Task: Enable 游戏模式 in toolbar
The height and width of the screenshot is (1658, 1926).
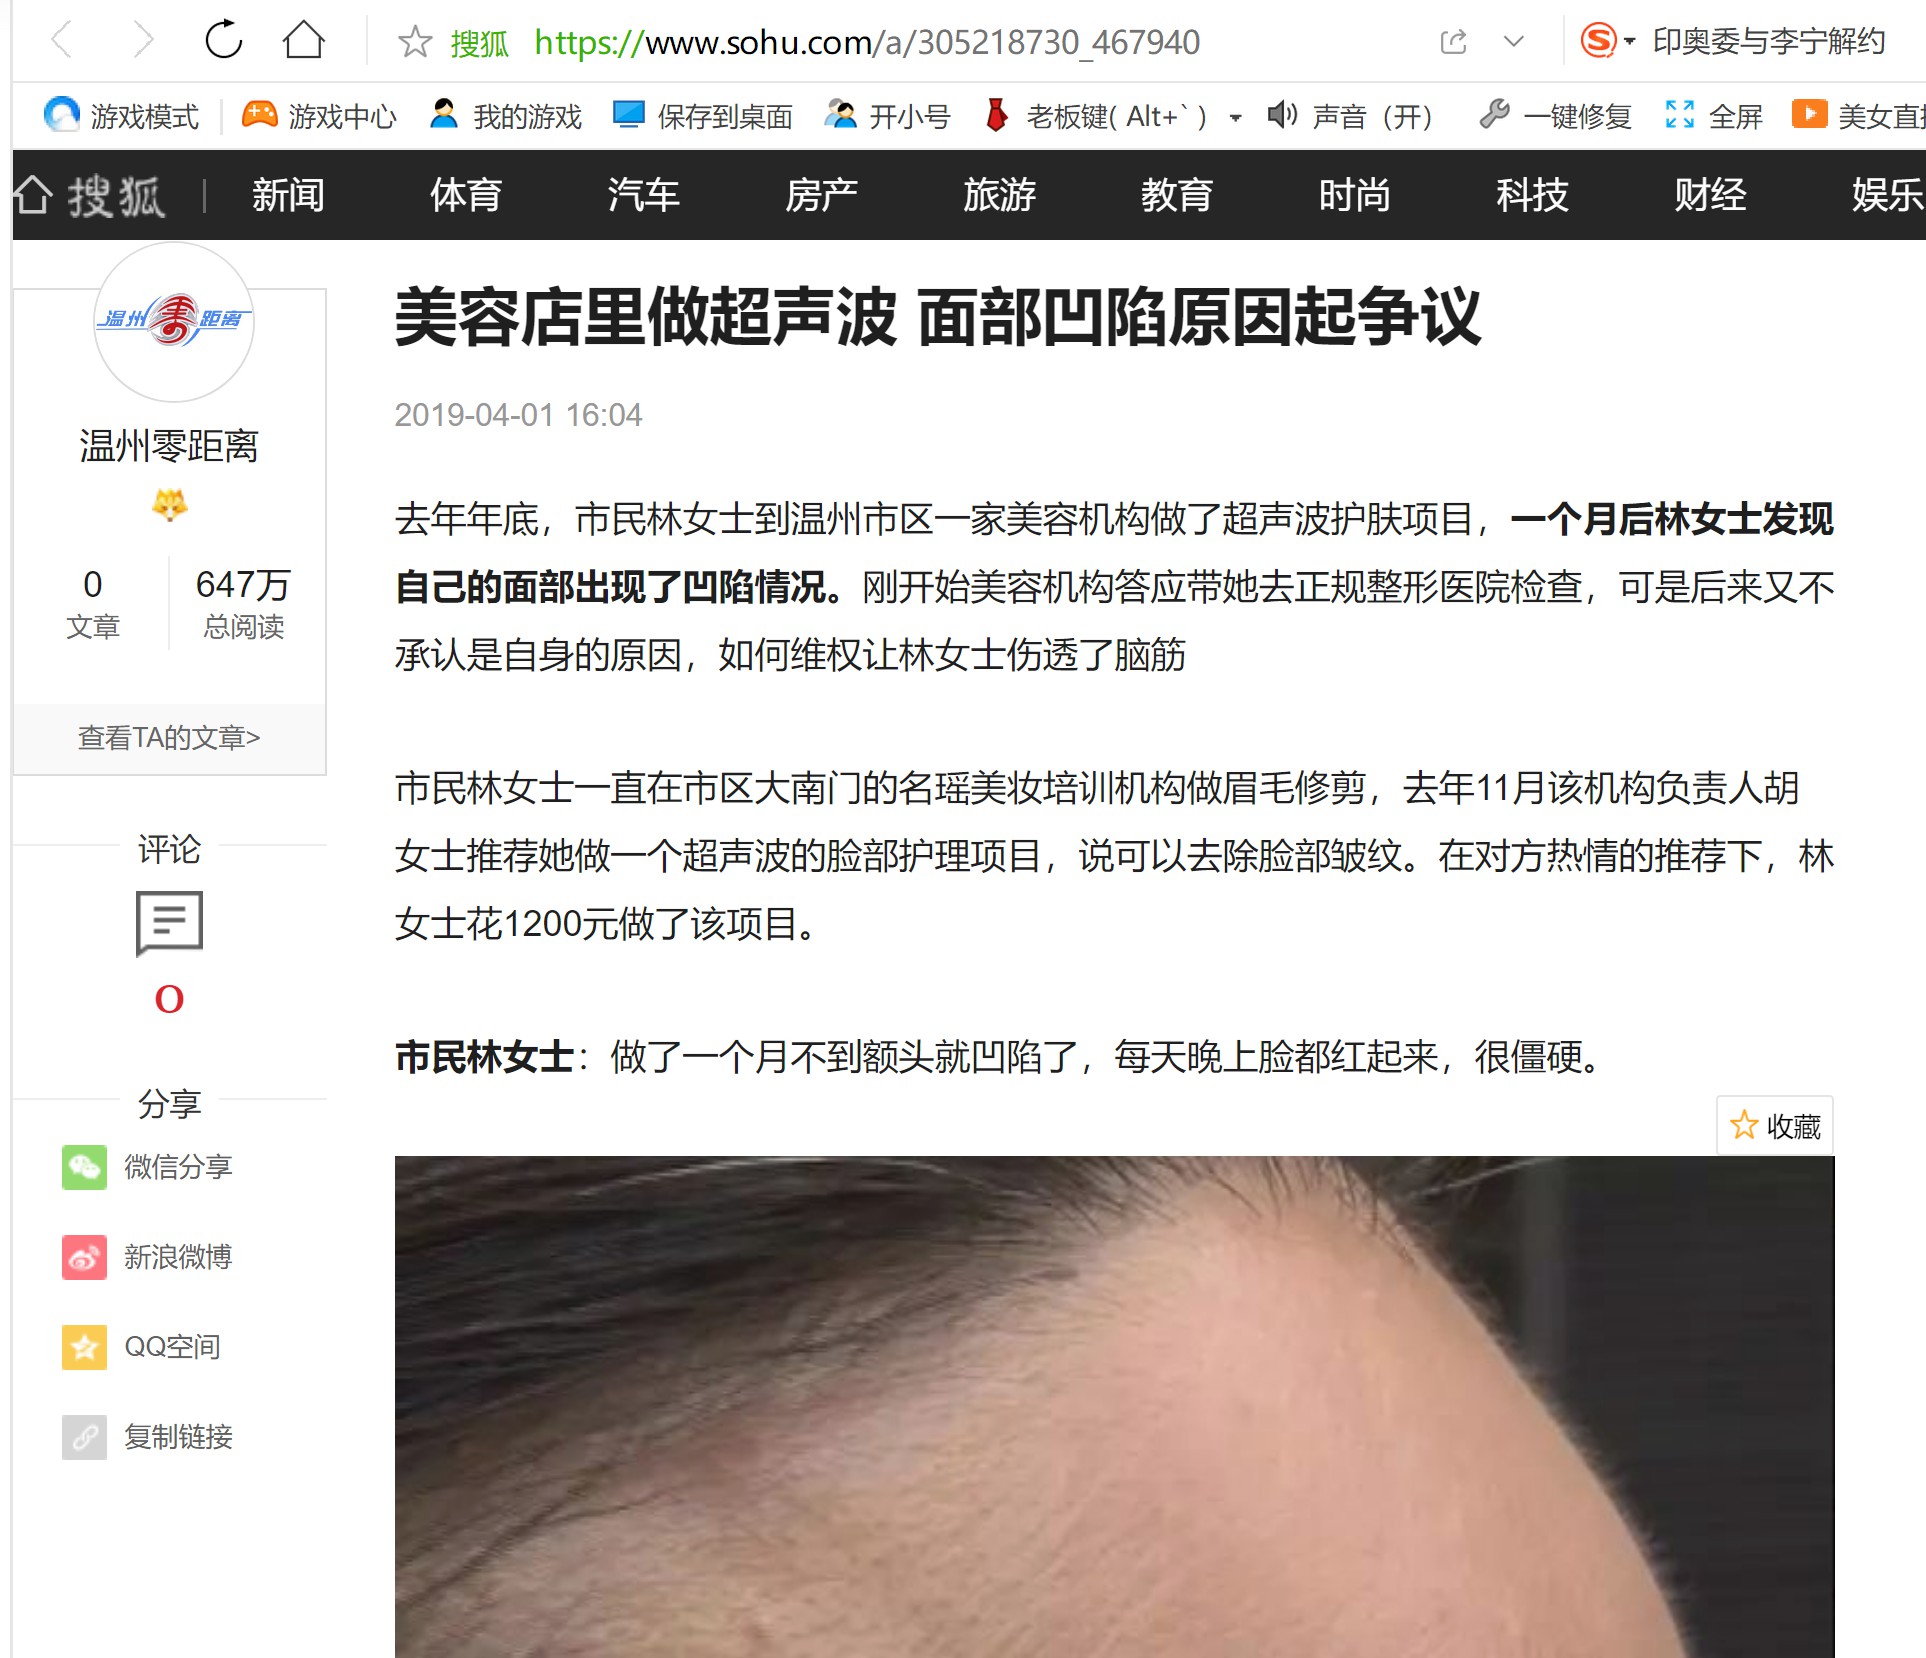Action: point(122,116)
